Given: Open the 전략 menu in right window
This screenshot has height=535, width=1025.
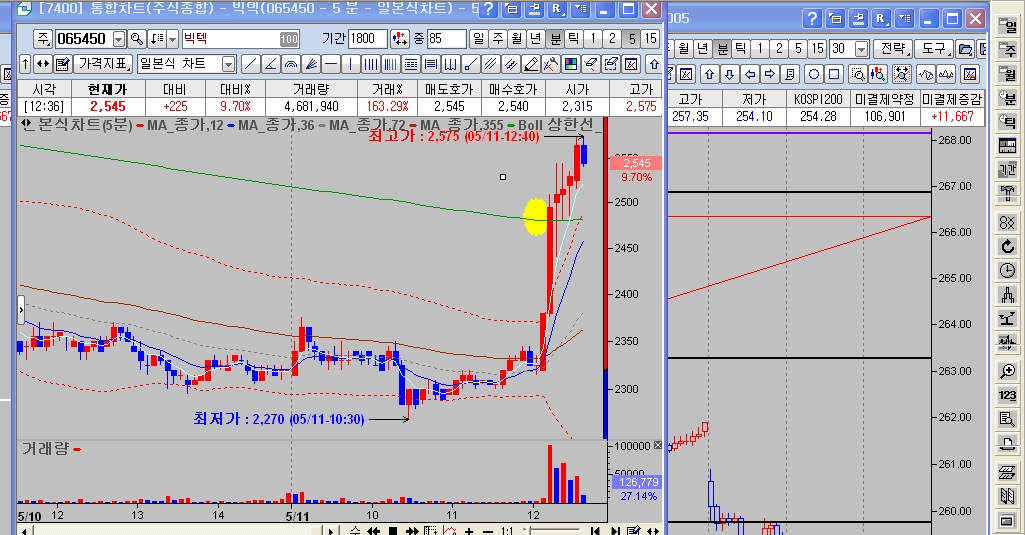Looking at the screenshot, I should (891, 48).
